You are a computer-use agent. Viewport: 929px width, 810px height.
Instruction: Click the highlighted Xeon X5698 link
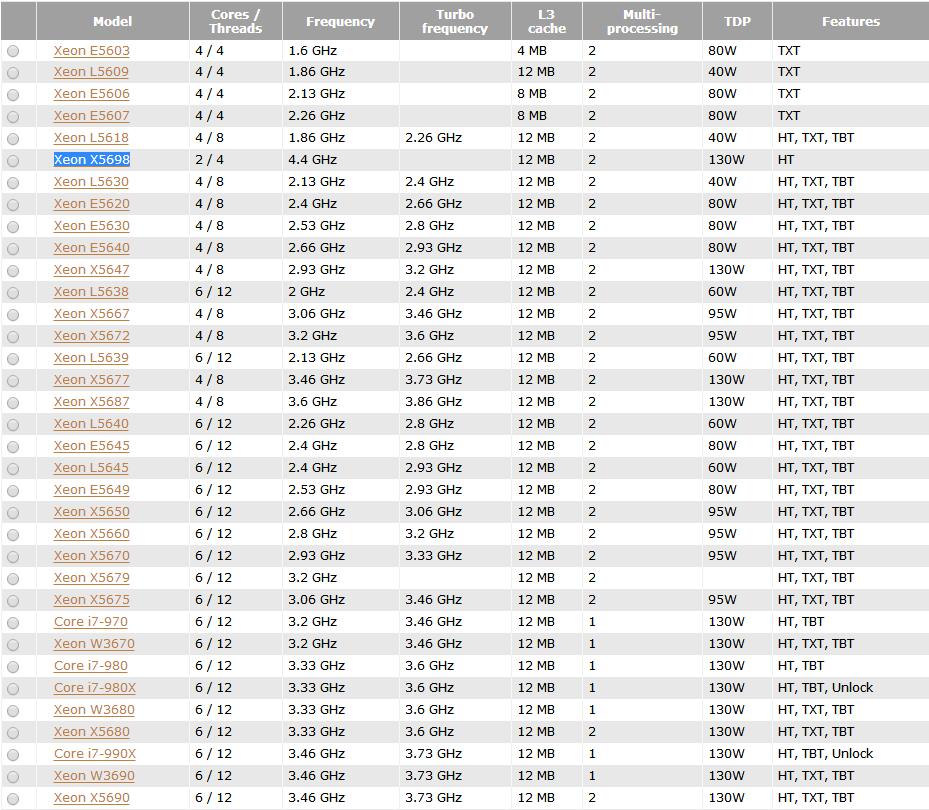tap(91, 159)
